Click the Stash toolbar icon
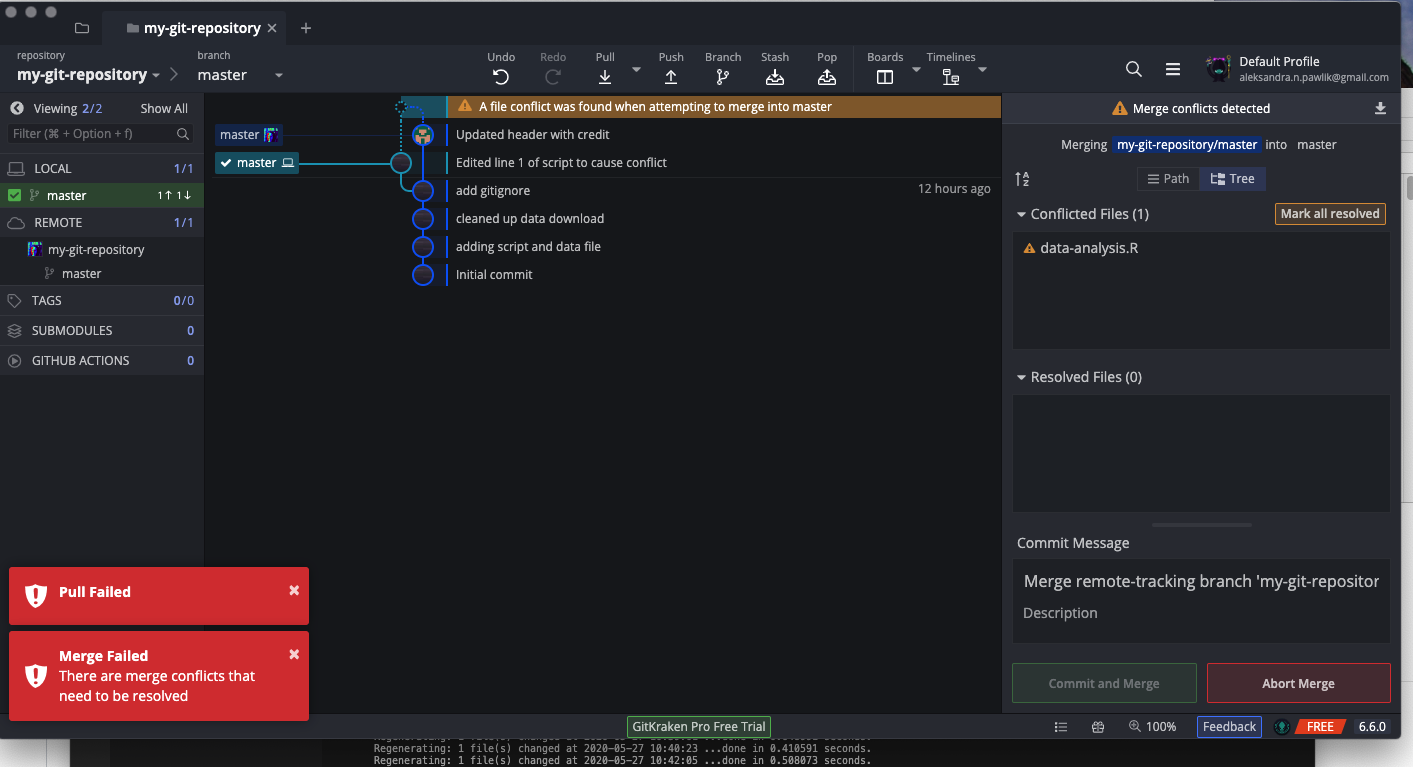 [x=775, y=77]
